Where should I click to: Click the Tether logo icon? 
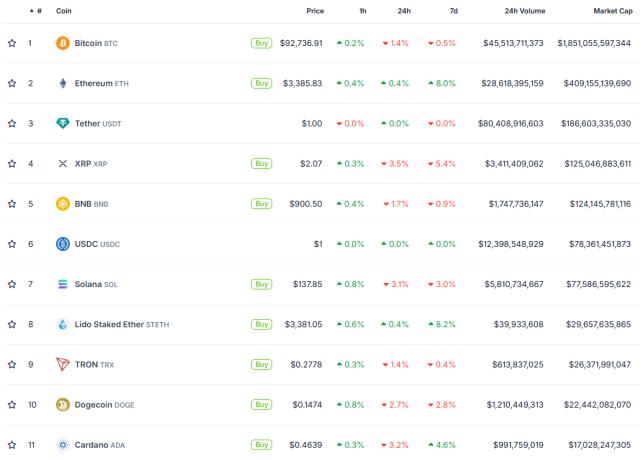(63, 123)
